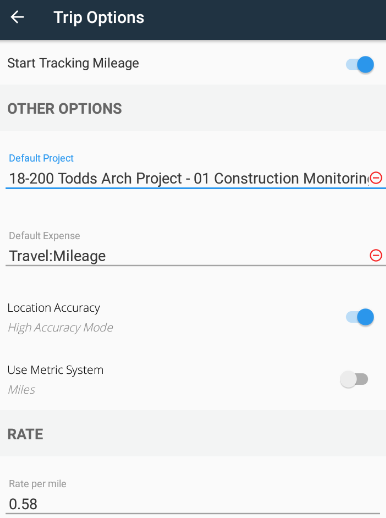Tap the Default Expense field label

[44, 236]
